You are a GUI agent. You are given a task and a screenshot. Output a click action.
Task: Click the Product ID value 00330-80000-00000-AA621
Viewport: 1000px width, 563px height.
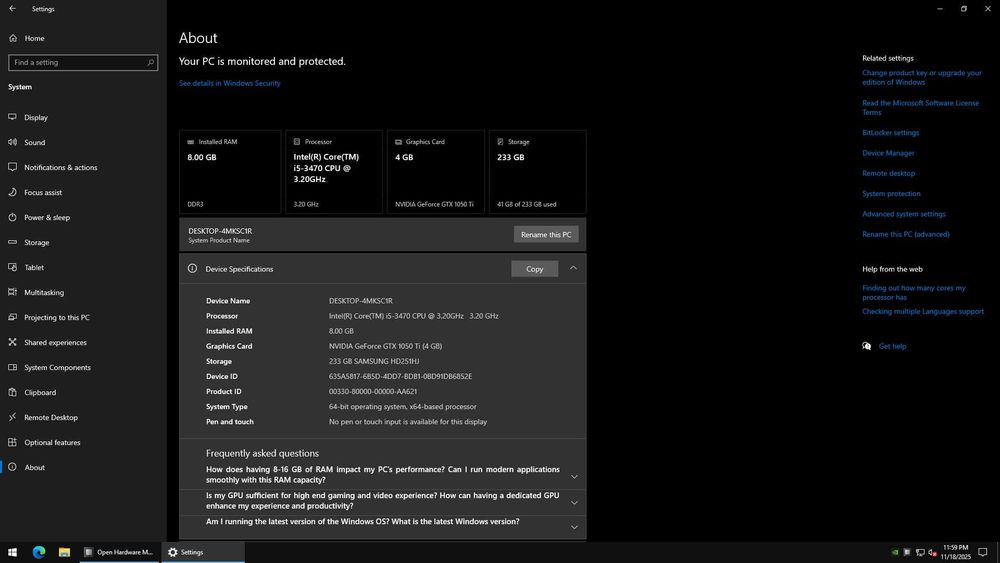373,391
